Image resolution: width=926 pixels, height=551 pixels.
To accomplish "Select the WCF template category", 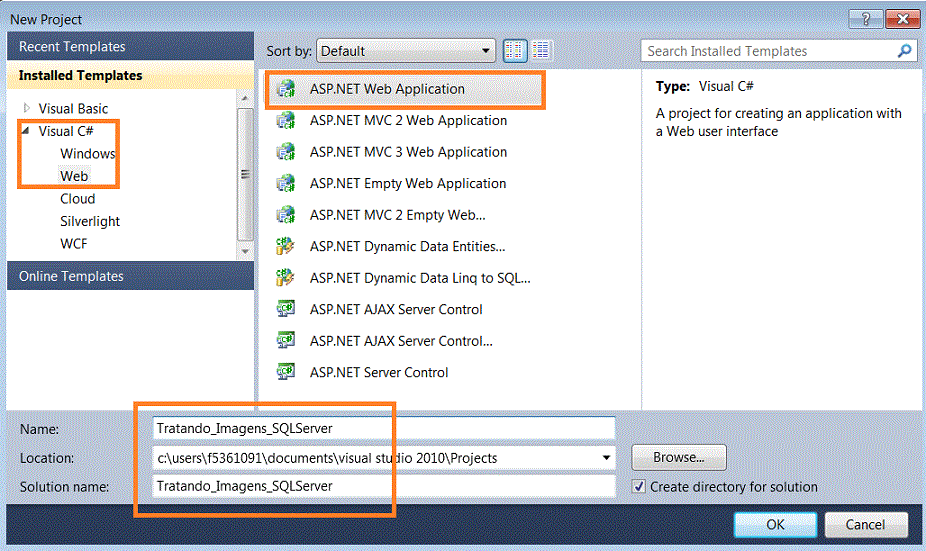I will (74, 243).
